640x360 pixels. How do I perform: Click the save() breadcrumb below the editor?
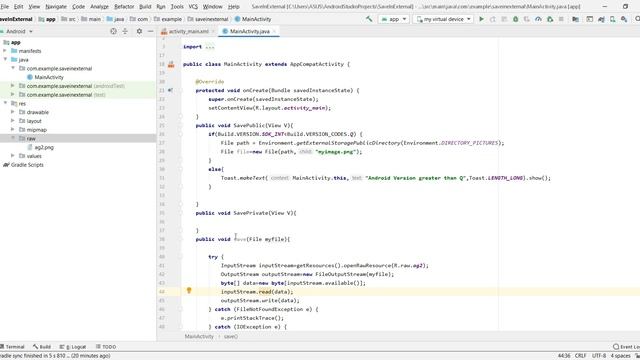coord(231,337)
